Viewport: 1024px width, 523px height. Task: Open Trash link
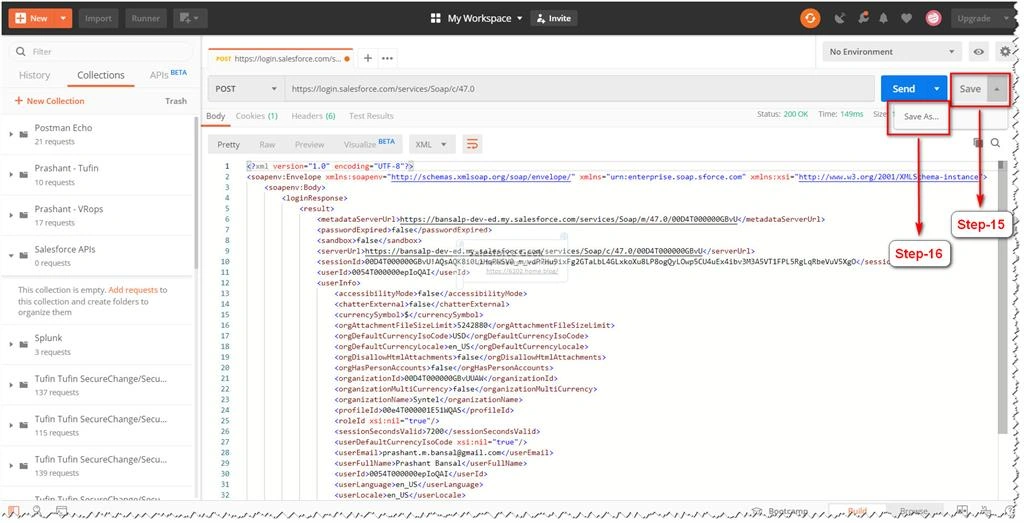176,101
